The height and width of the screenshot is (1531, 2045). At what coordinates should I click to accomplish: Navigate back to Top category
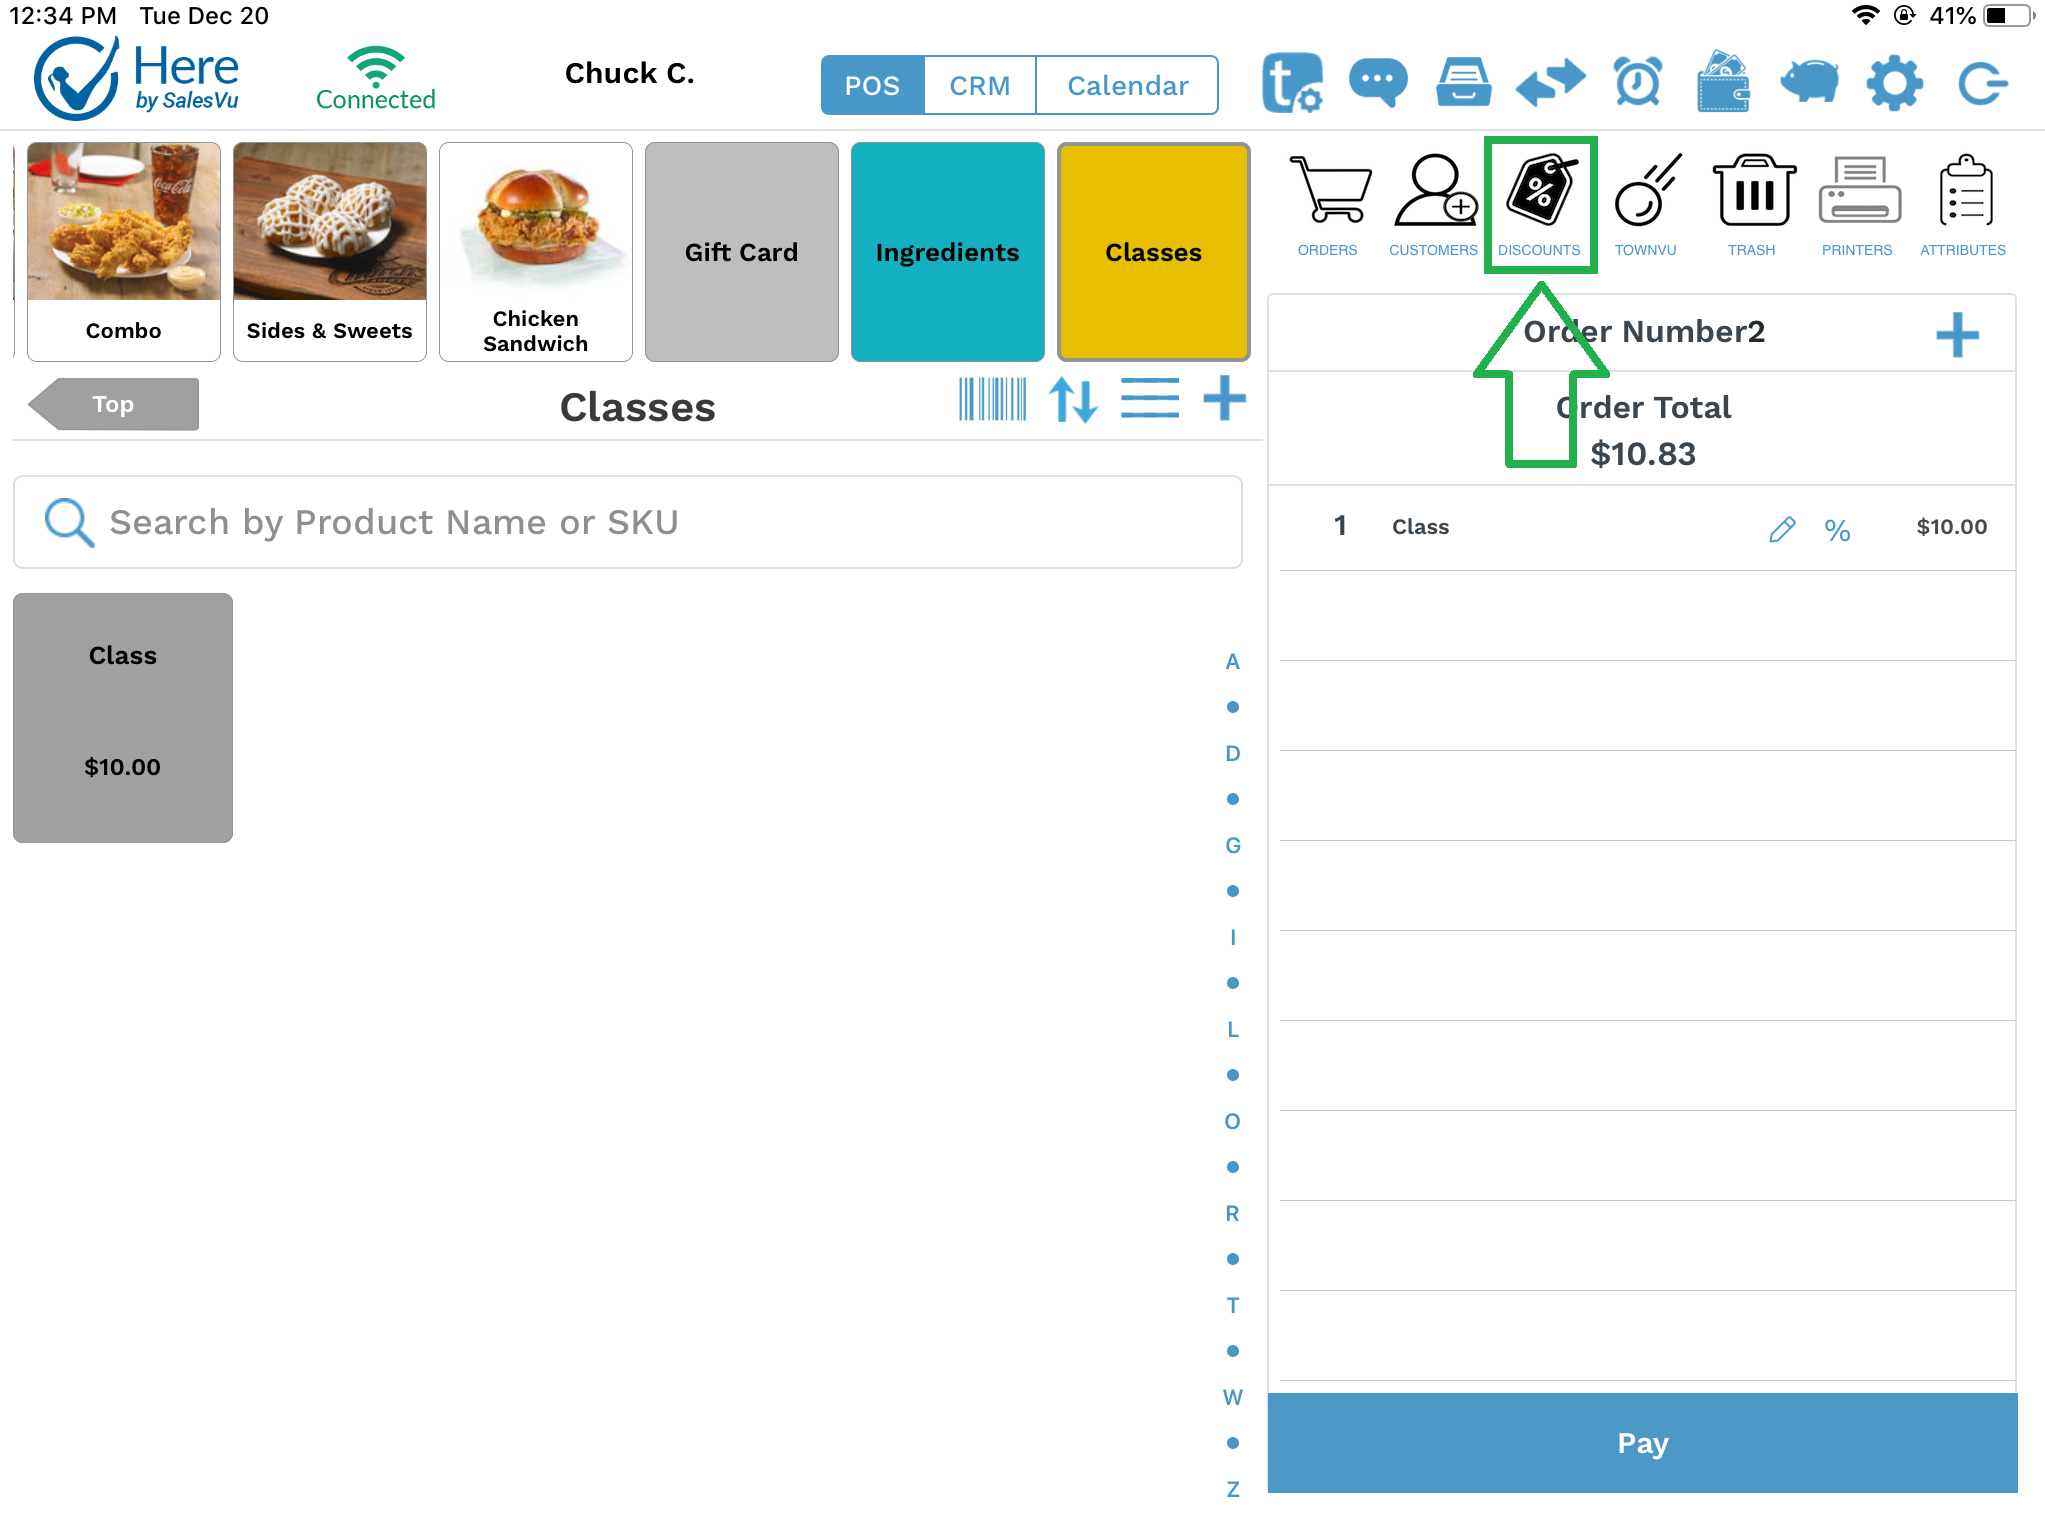(x=114, y=402)
